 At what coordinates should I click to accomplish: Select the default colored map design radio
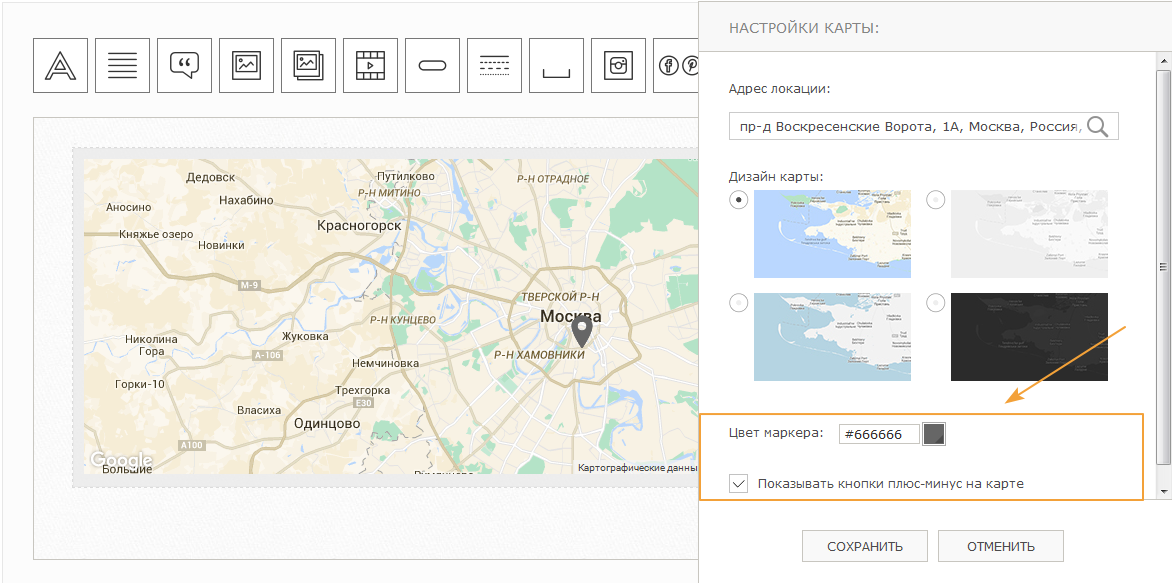pyautogui.click(x=738, y=200)
